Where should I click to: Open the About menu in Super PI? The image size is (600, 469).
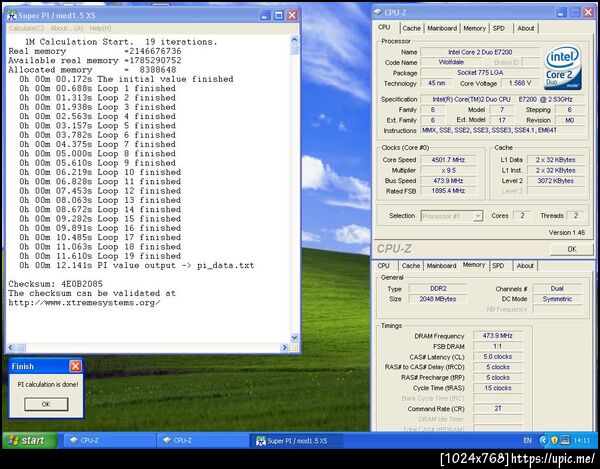(x=67, y=28)
